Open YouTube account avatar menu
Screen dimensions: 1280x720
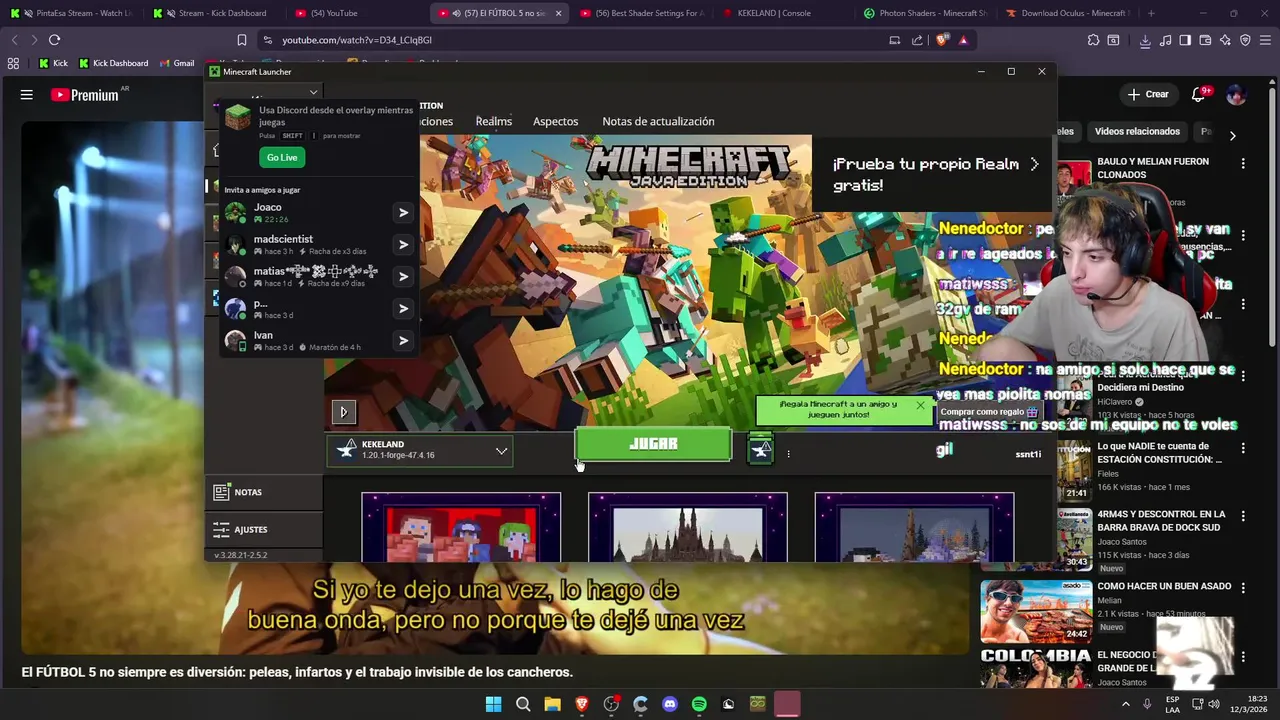(x=1236, y=94)
